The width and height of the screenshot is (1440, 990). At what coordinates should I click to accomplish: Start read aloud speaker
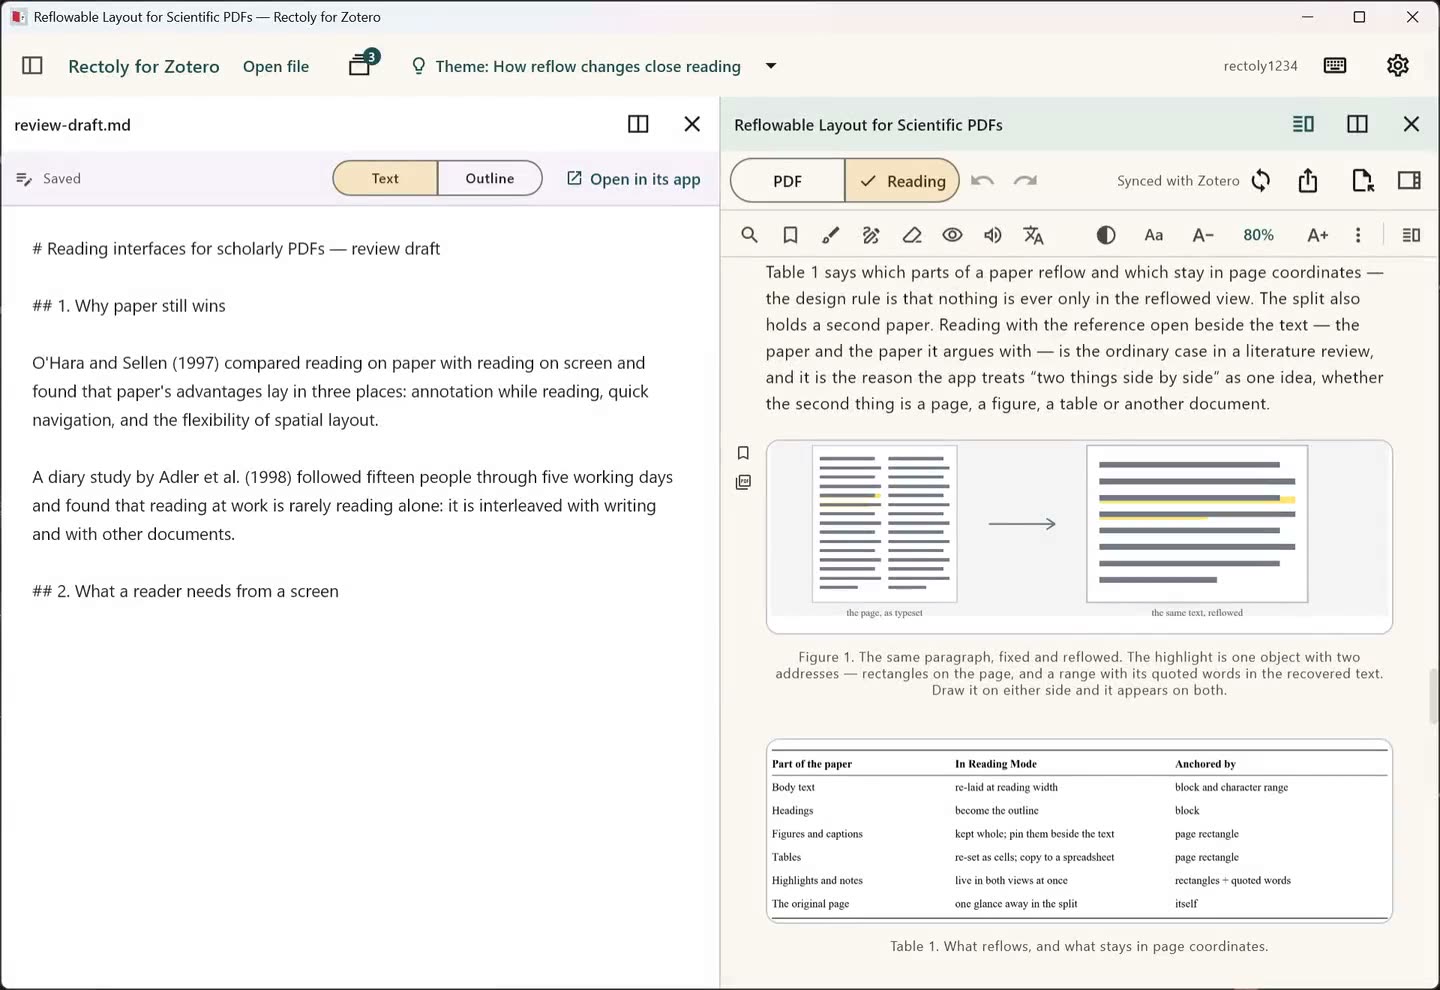(993, 235)
